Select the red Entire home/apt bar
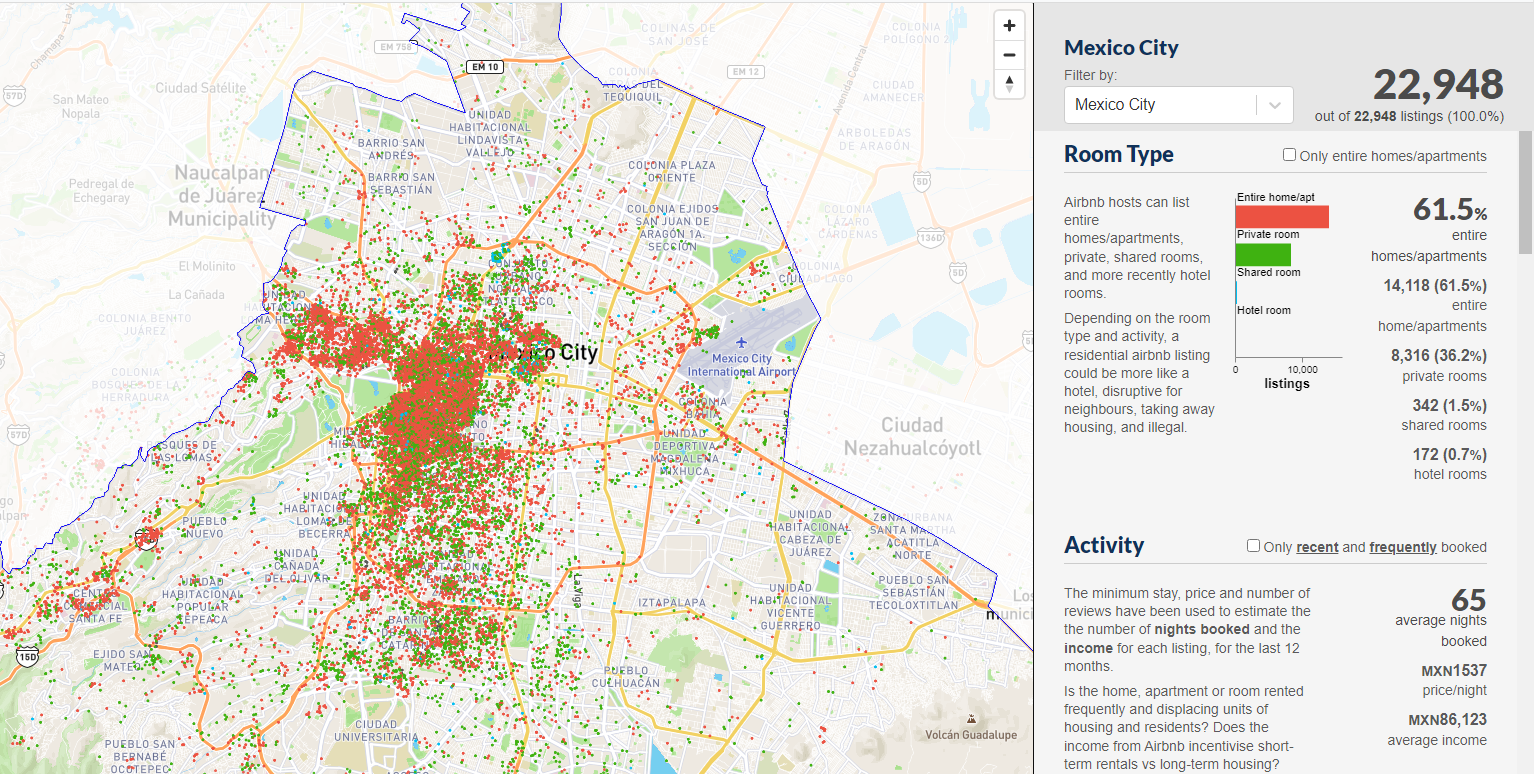 (1281, 217)
